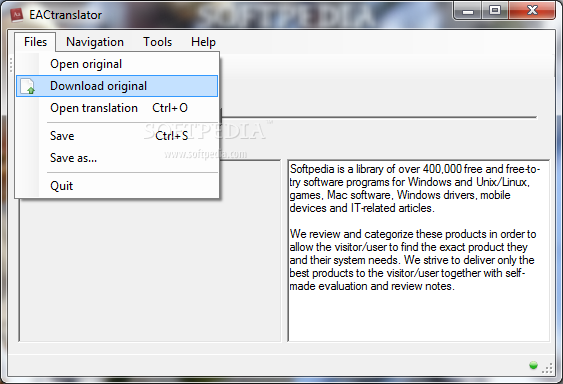The width and height of the screenshot is (563, 384).
Task: Click inside the Softpedia translation text box
Action: [x=419, y=251]
